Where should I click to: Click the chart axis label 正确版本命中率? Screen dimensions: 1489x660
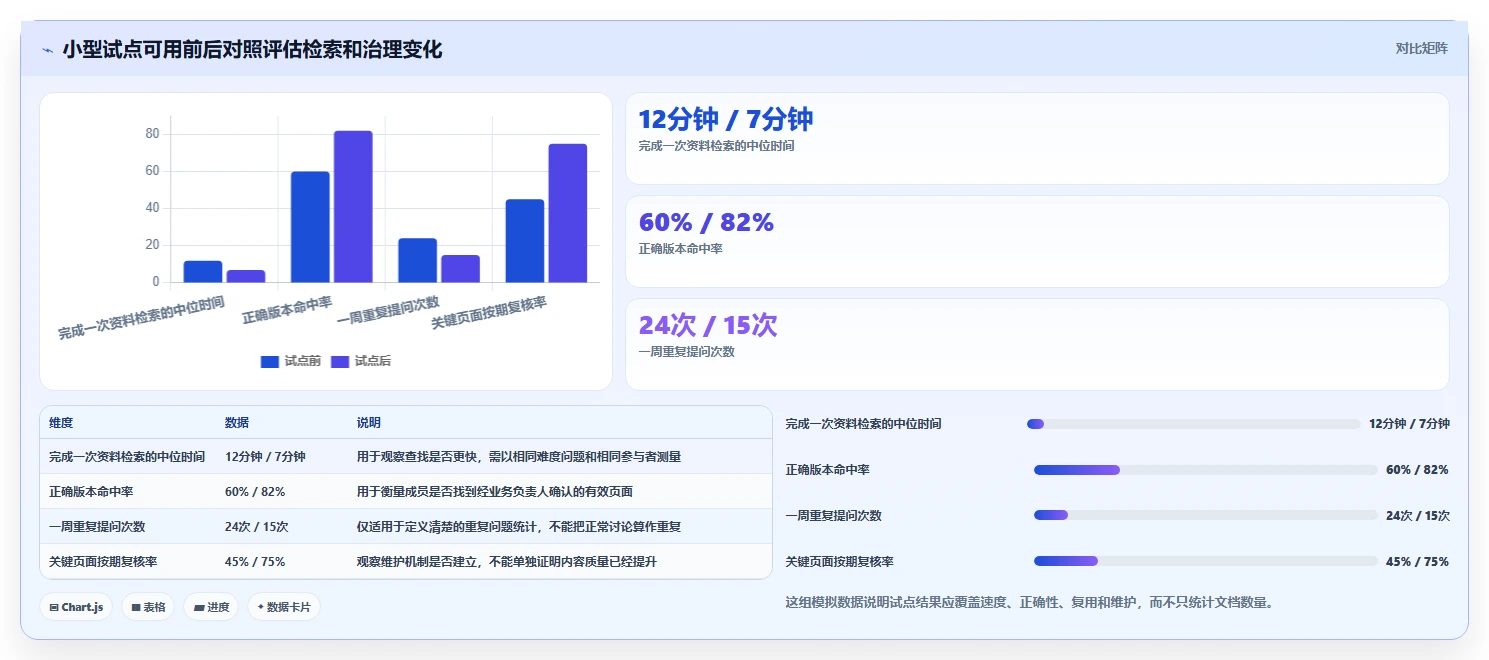pyautogui.click(x=288, y=310)
